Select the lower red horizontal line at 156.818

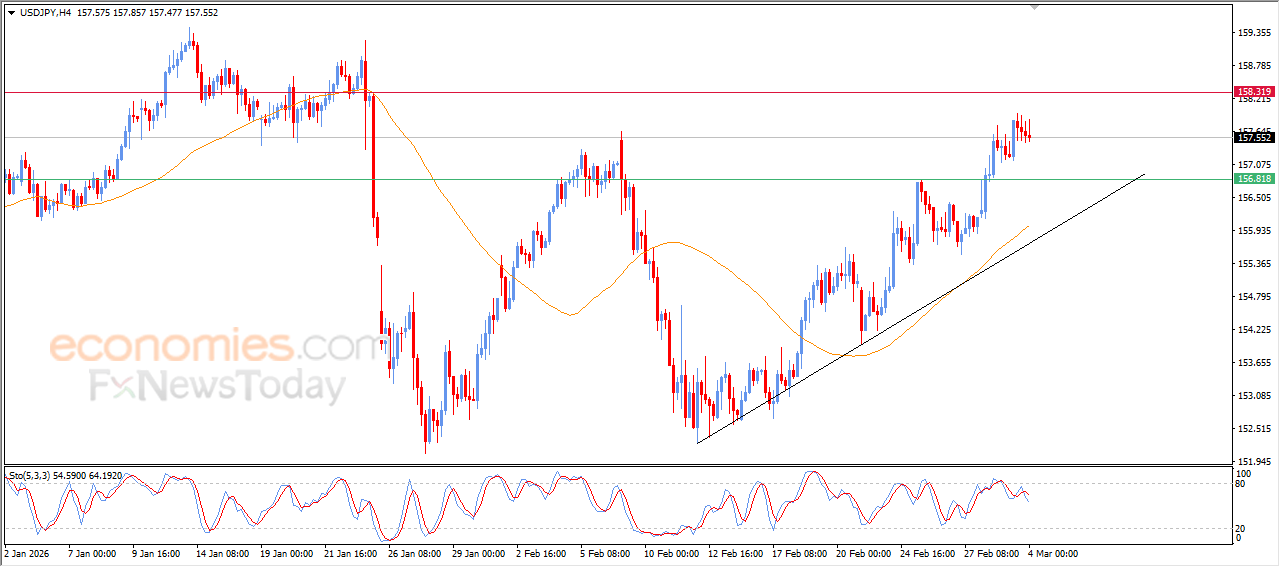300,179
